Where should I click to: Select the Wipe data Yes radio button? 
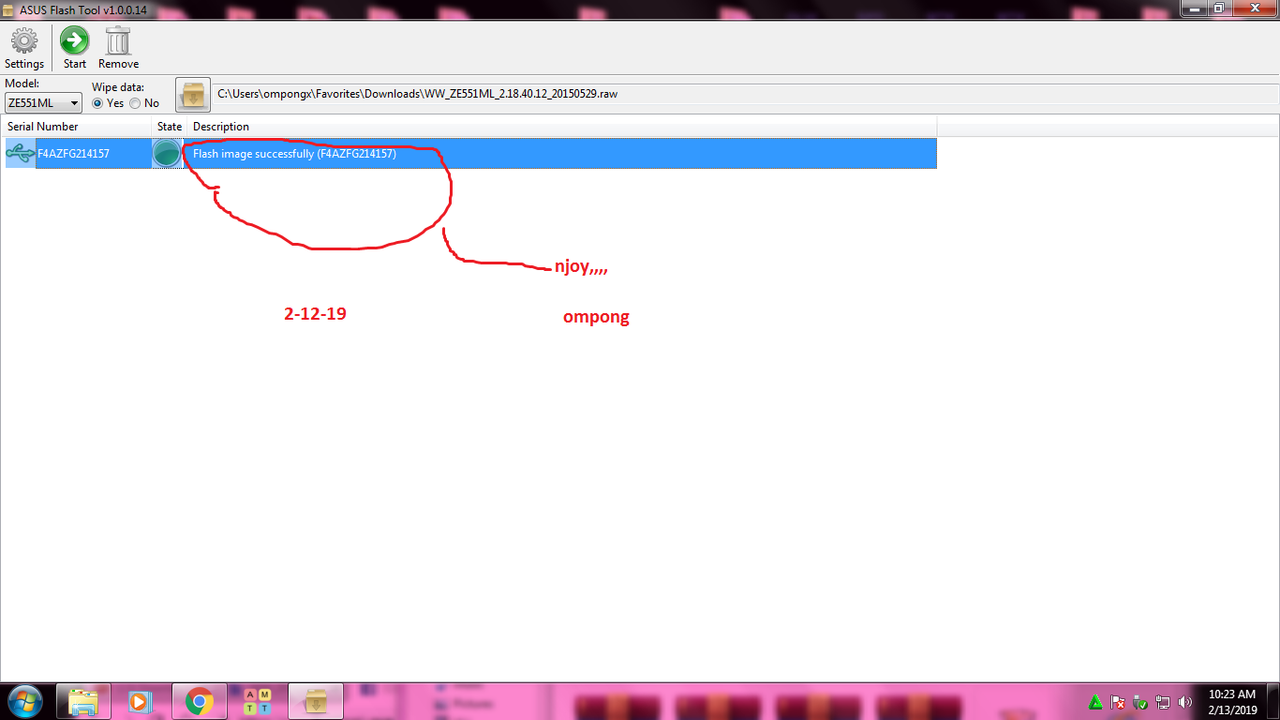tap(98, 103)
